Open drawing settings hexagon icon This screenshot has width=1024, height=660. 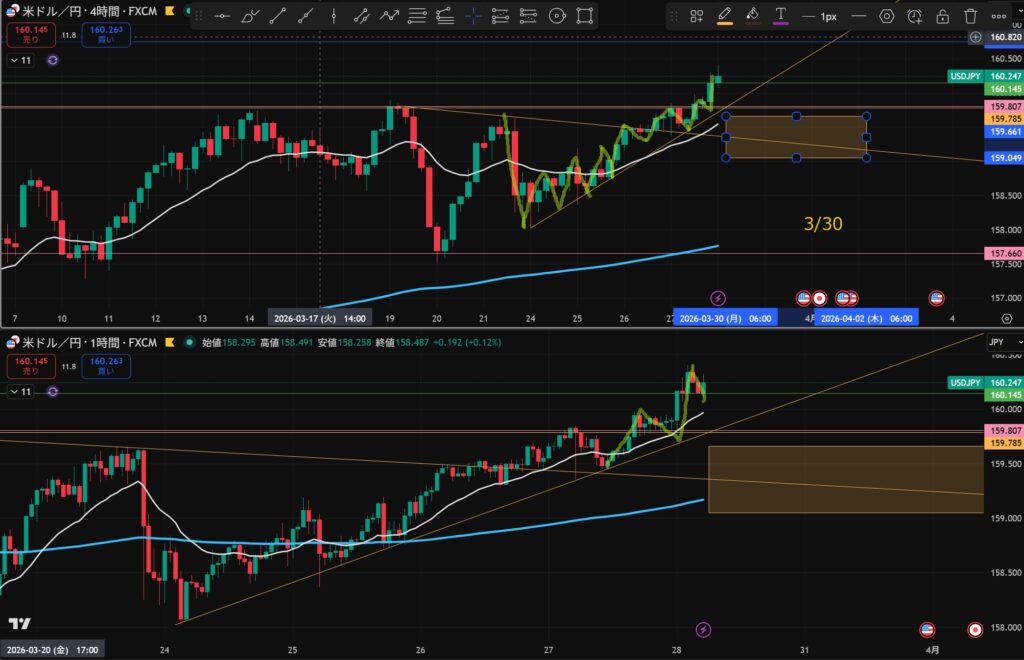pos(886,16)
